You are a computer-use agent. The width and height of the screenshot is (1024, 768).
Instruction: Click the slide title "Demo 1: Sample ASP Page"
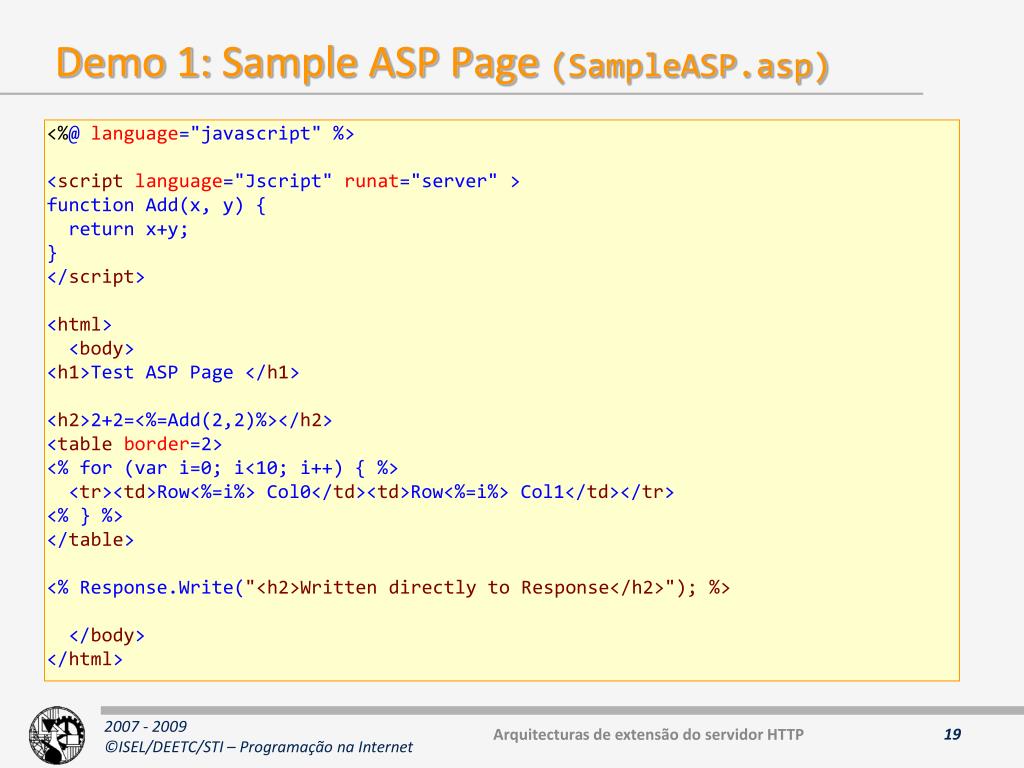coord(298,63)
